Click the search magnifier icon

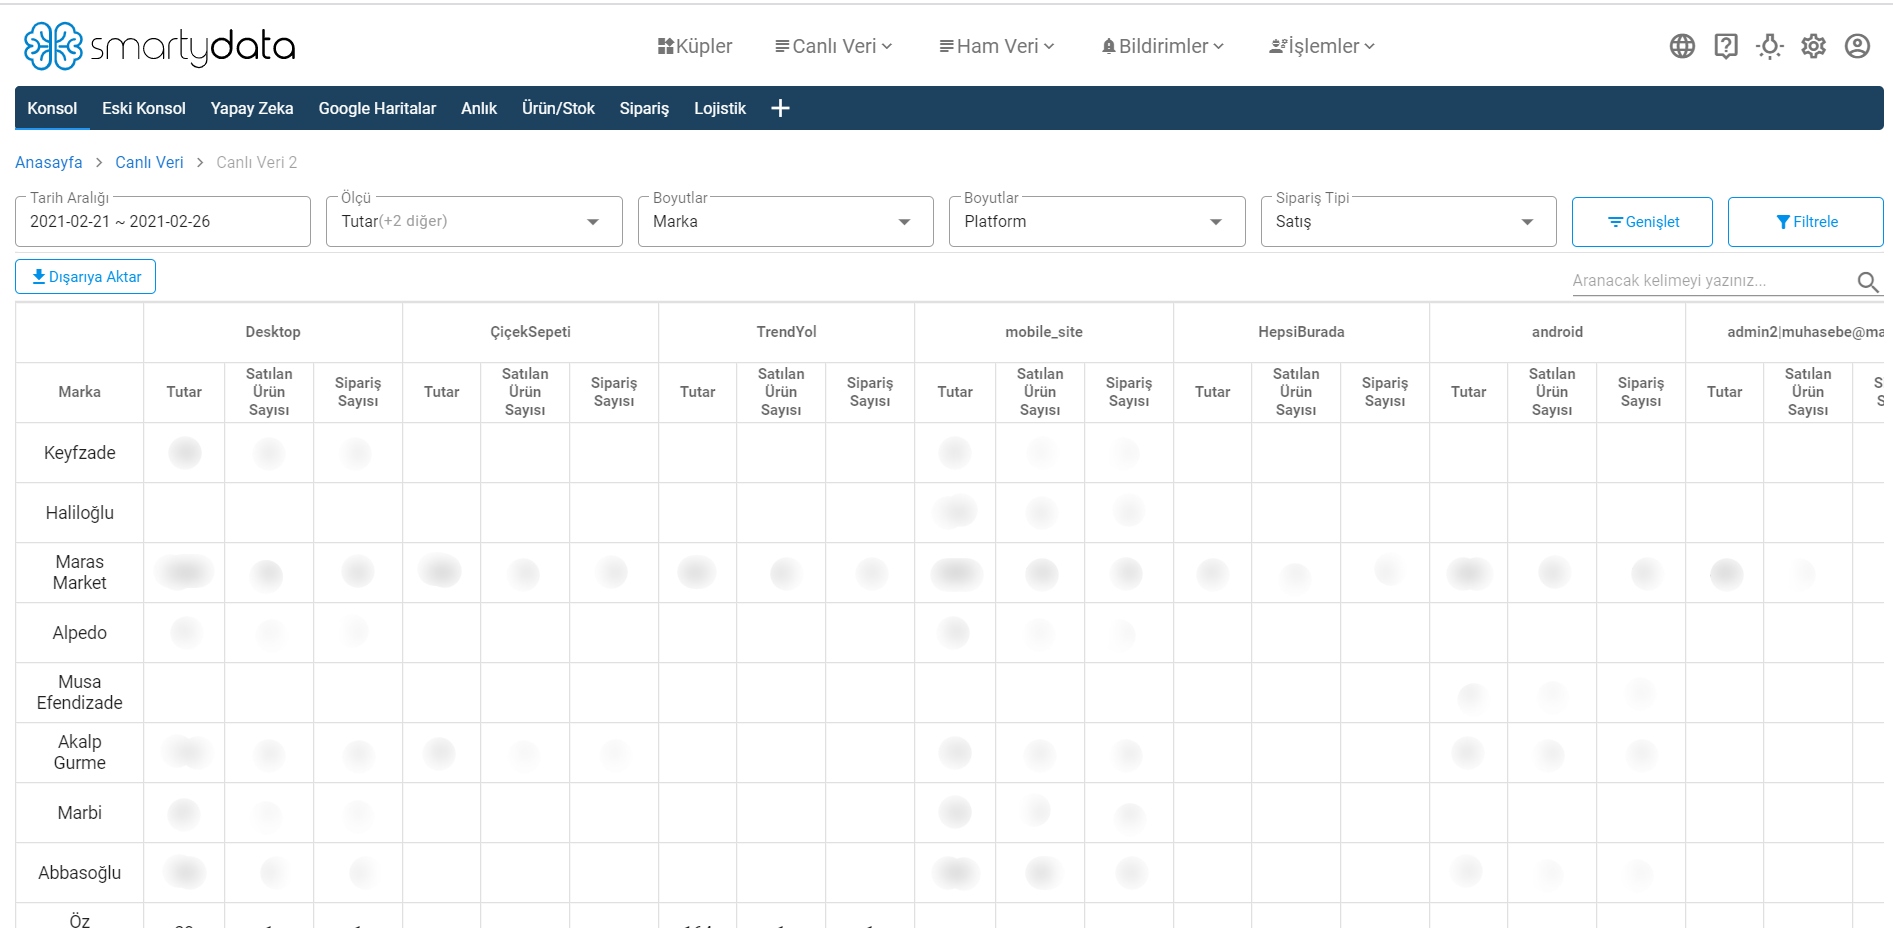point(1867,281)
